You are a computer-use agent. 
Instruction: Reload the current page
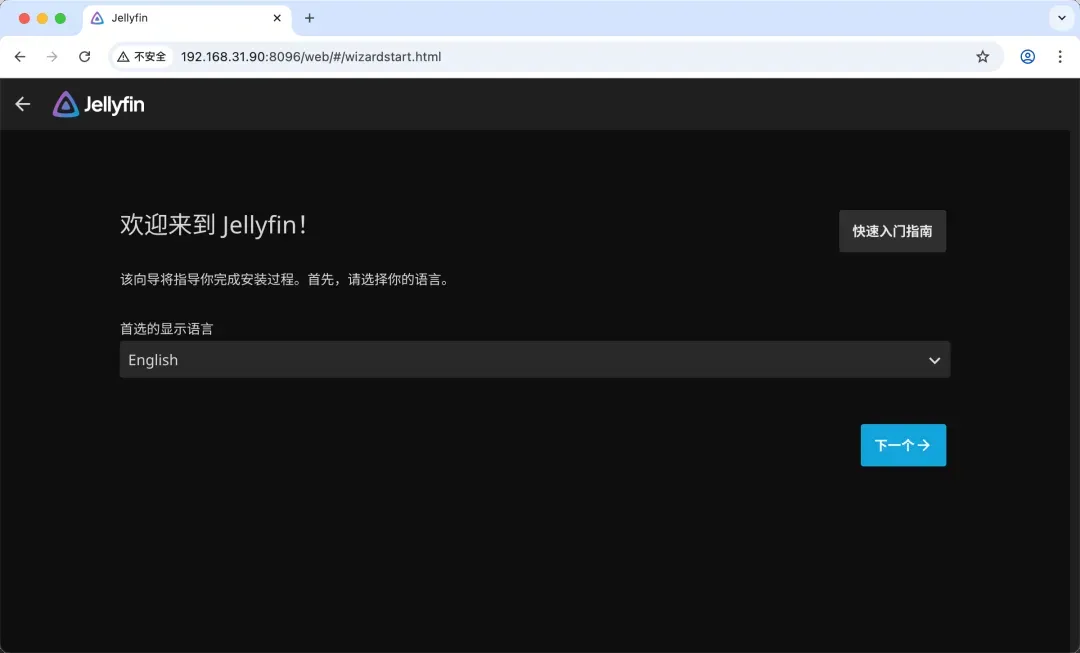(x=84, y=56)
